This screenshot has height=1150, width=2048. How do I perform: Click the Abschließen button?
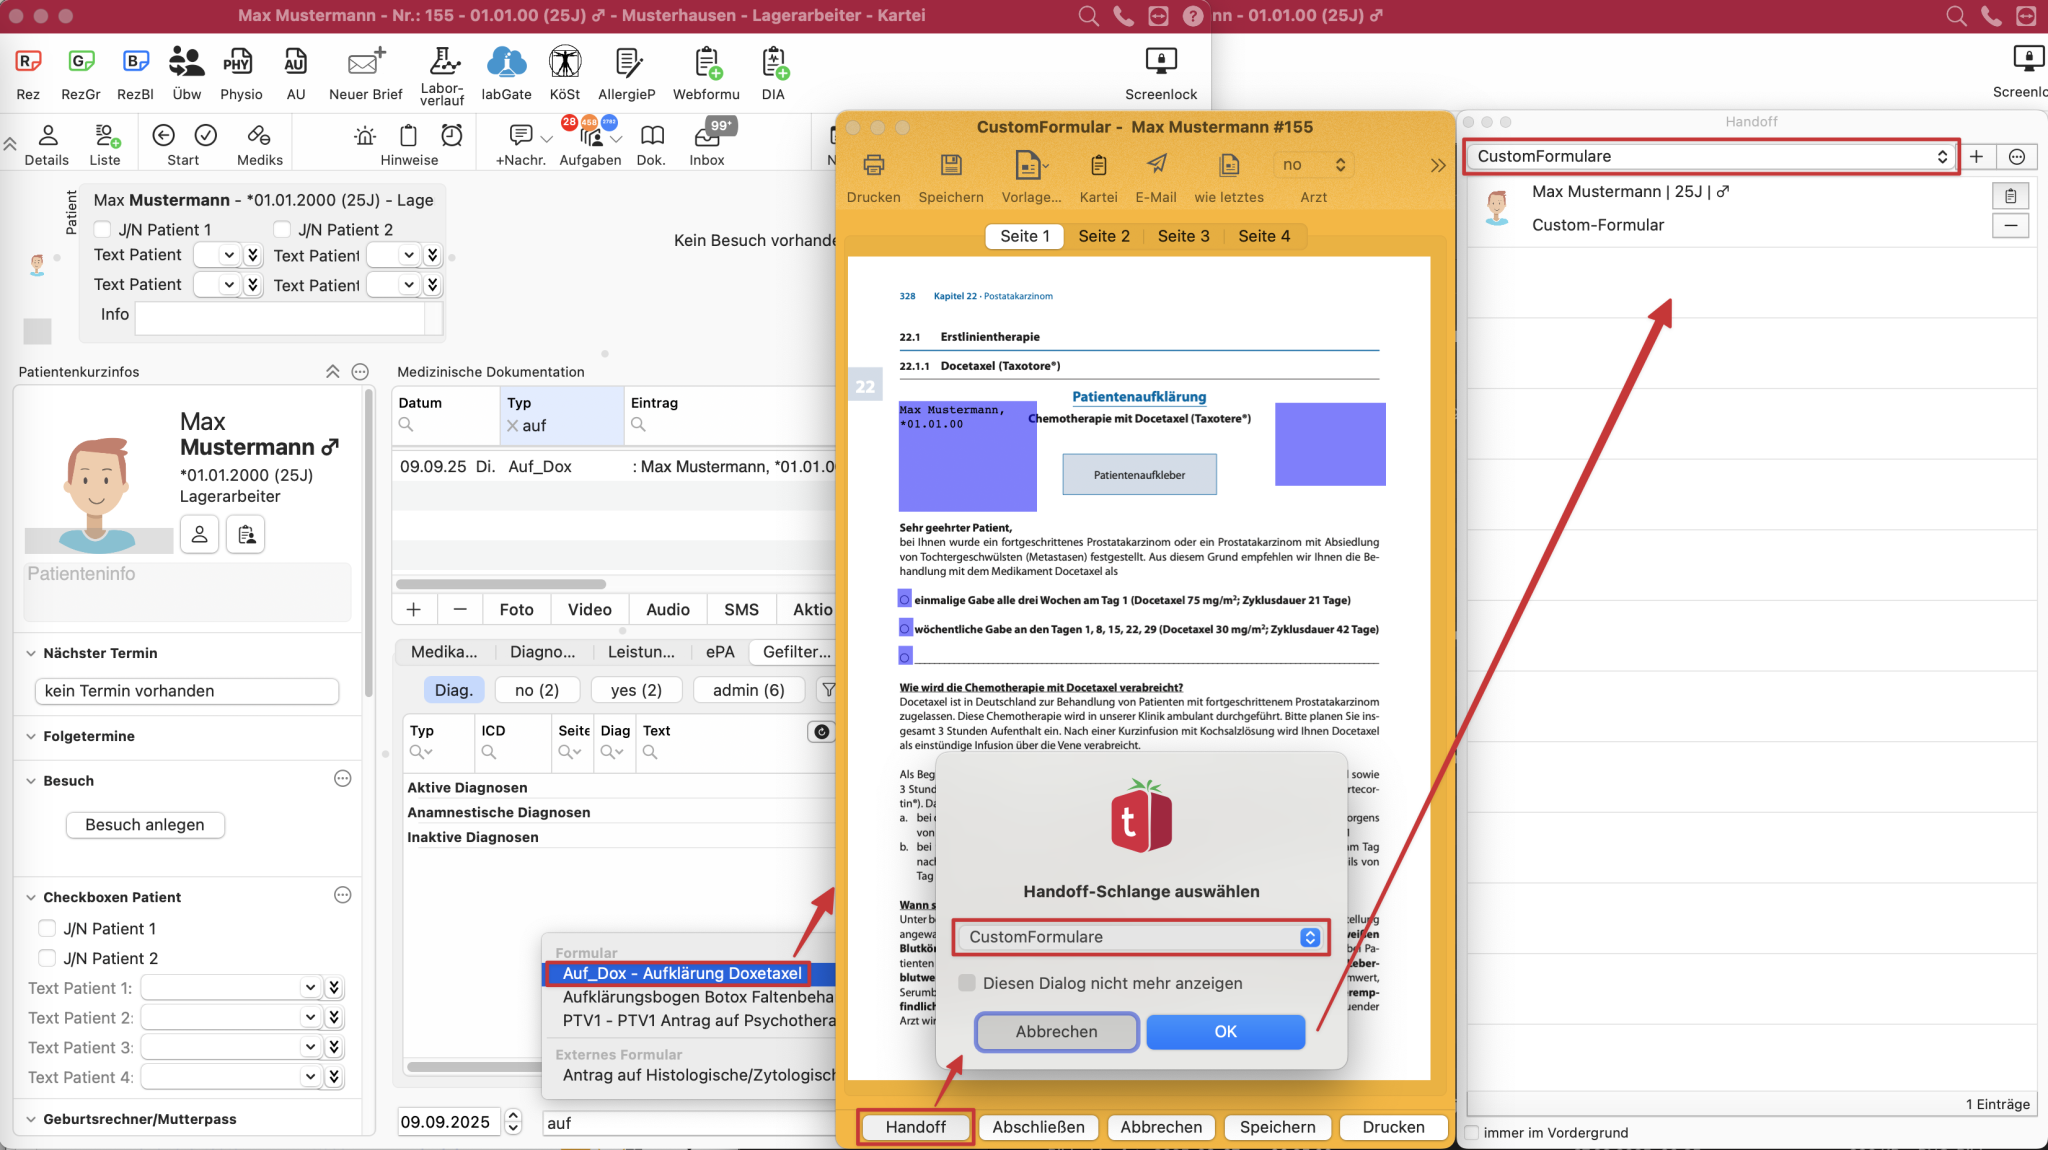click(x=1038, y=1127)
